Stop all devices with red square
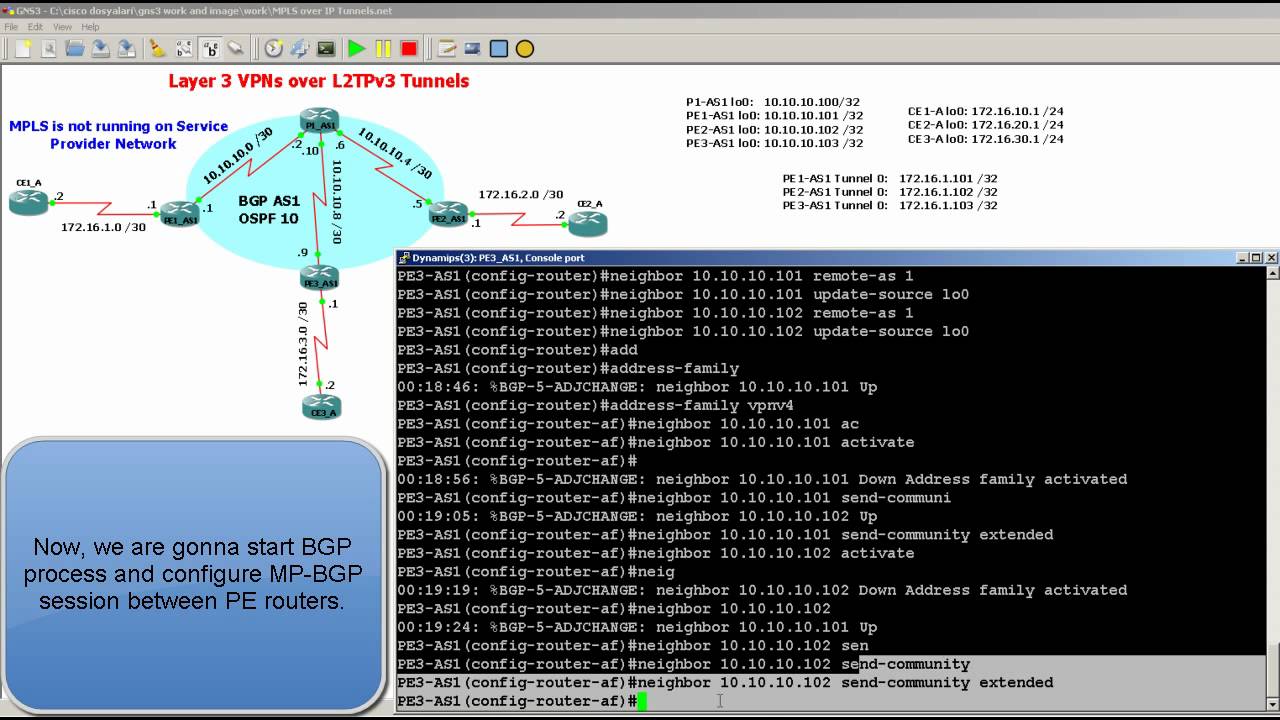The width and height of the screenshot is (1280, 720). click(409, 48)
